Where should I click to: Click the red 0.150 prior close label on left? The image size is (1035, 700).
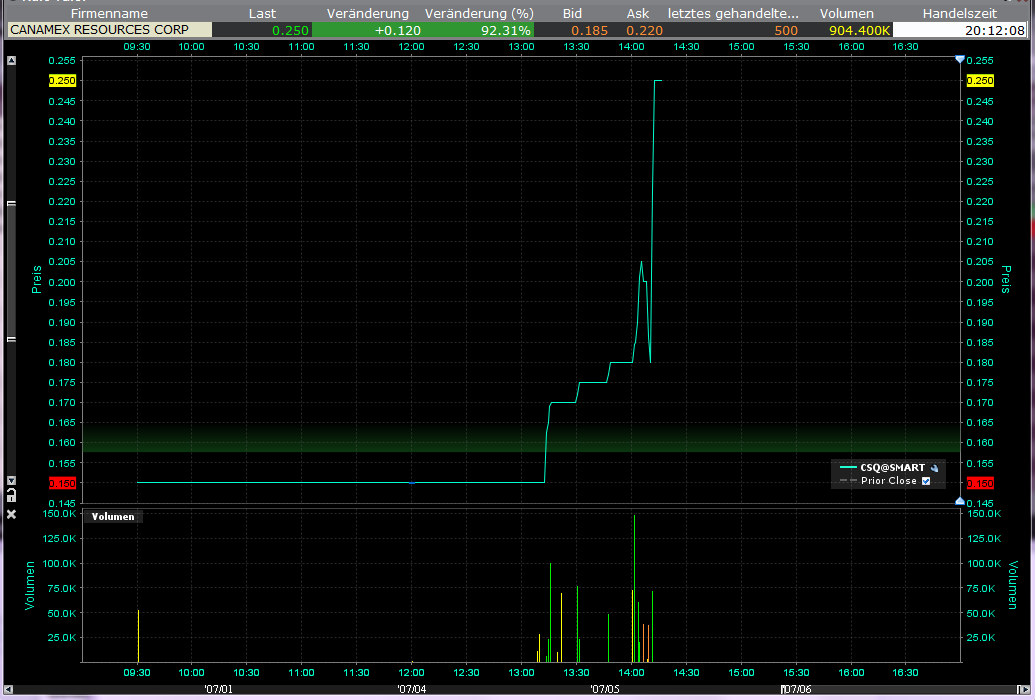point(61,483)
